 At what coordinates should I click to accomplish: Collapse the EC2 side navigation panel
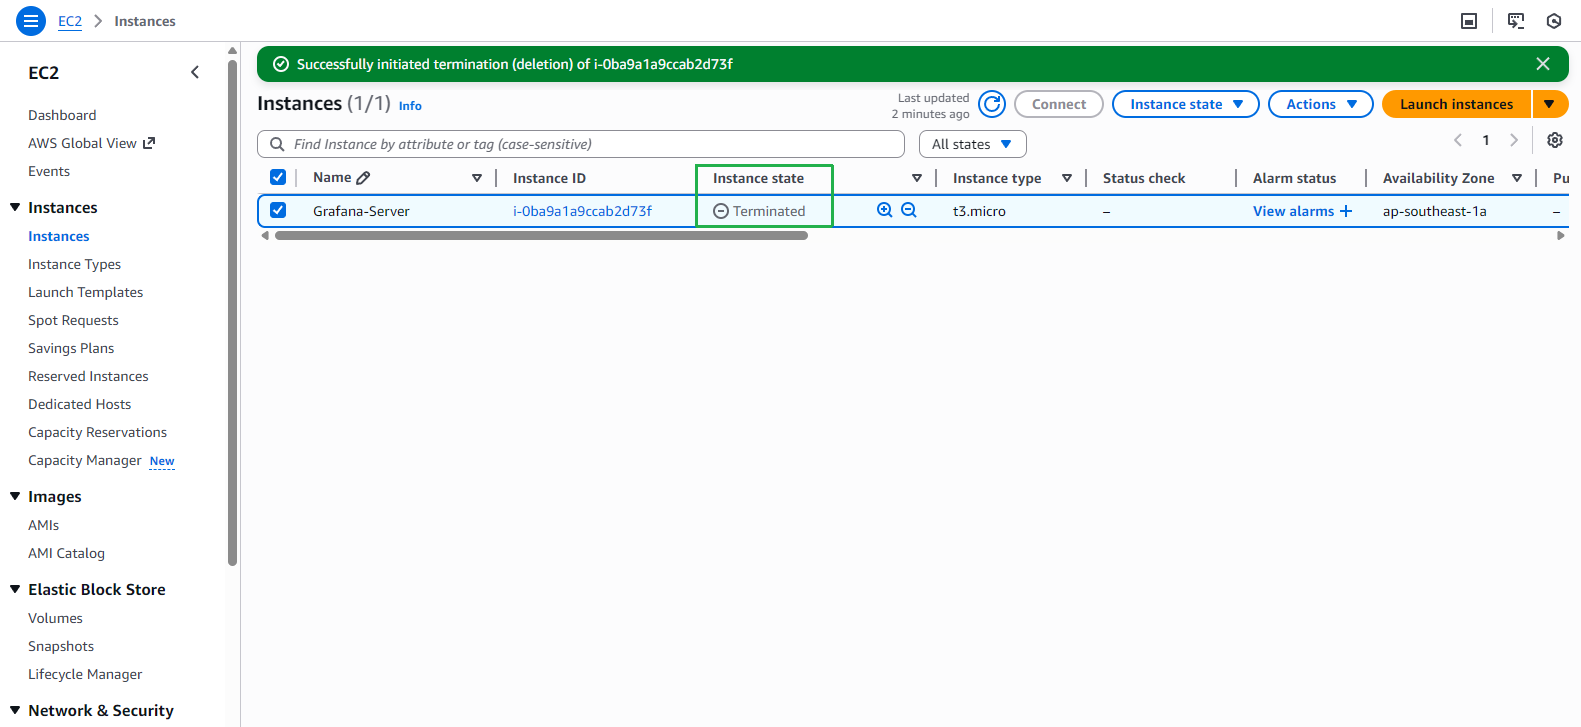(x=195, y=72)
